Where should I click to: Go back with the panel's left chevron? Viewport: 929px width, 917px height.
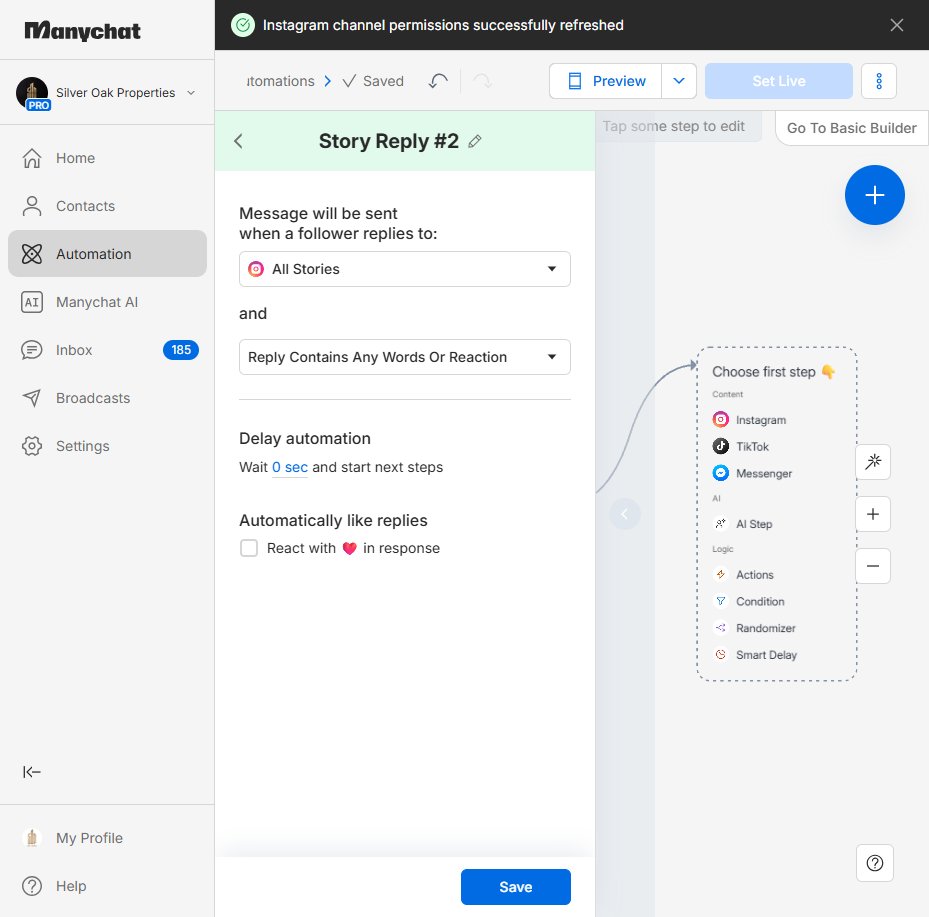238,141
